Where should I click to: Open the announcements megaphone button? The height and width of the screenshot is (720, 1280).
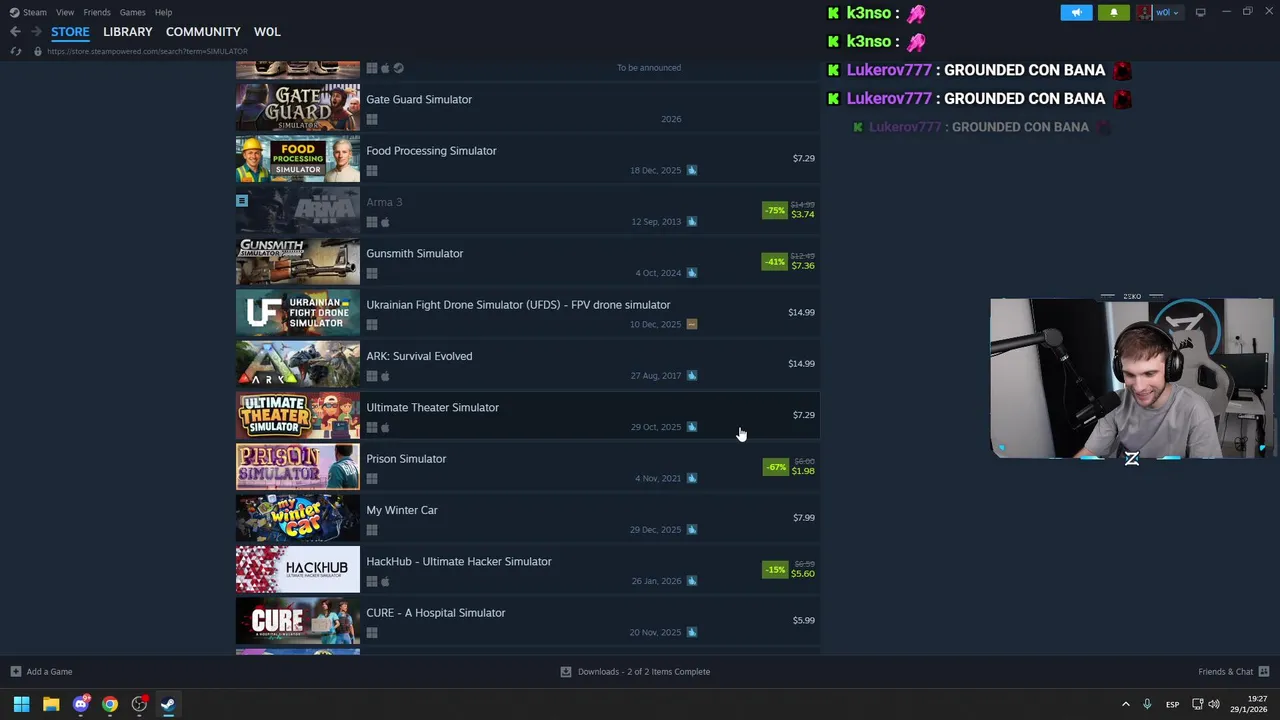click(x=1076, y=12)
